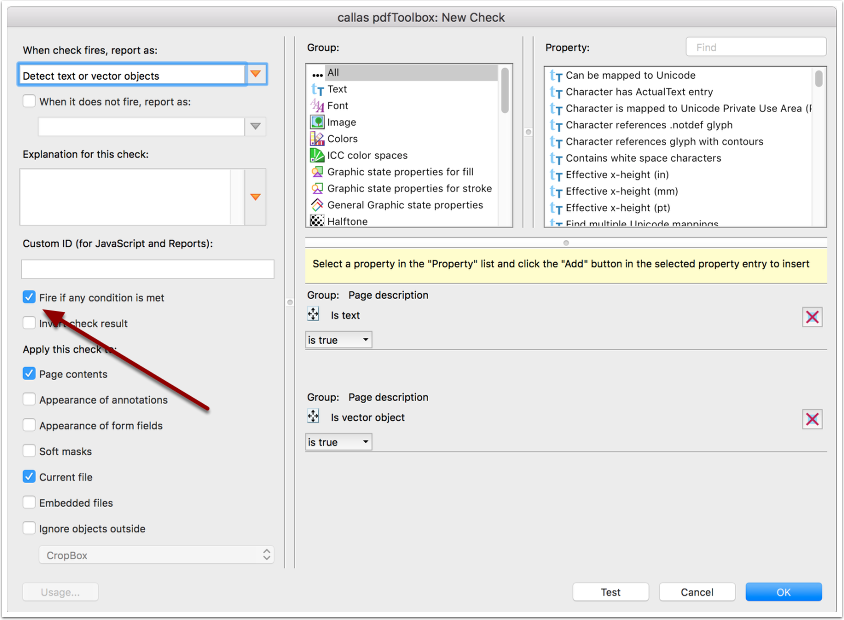Click icon of 'Contains white space characters'
Image resolution: width=844 pixels, height=620 pixels.
click(x=556, y=158)
